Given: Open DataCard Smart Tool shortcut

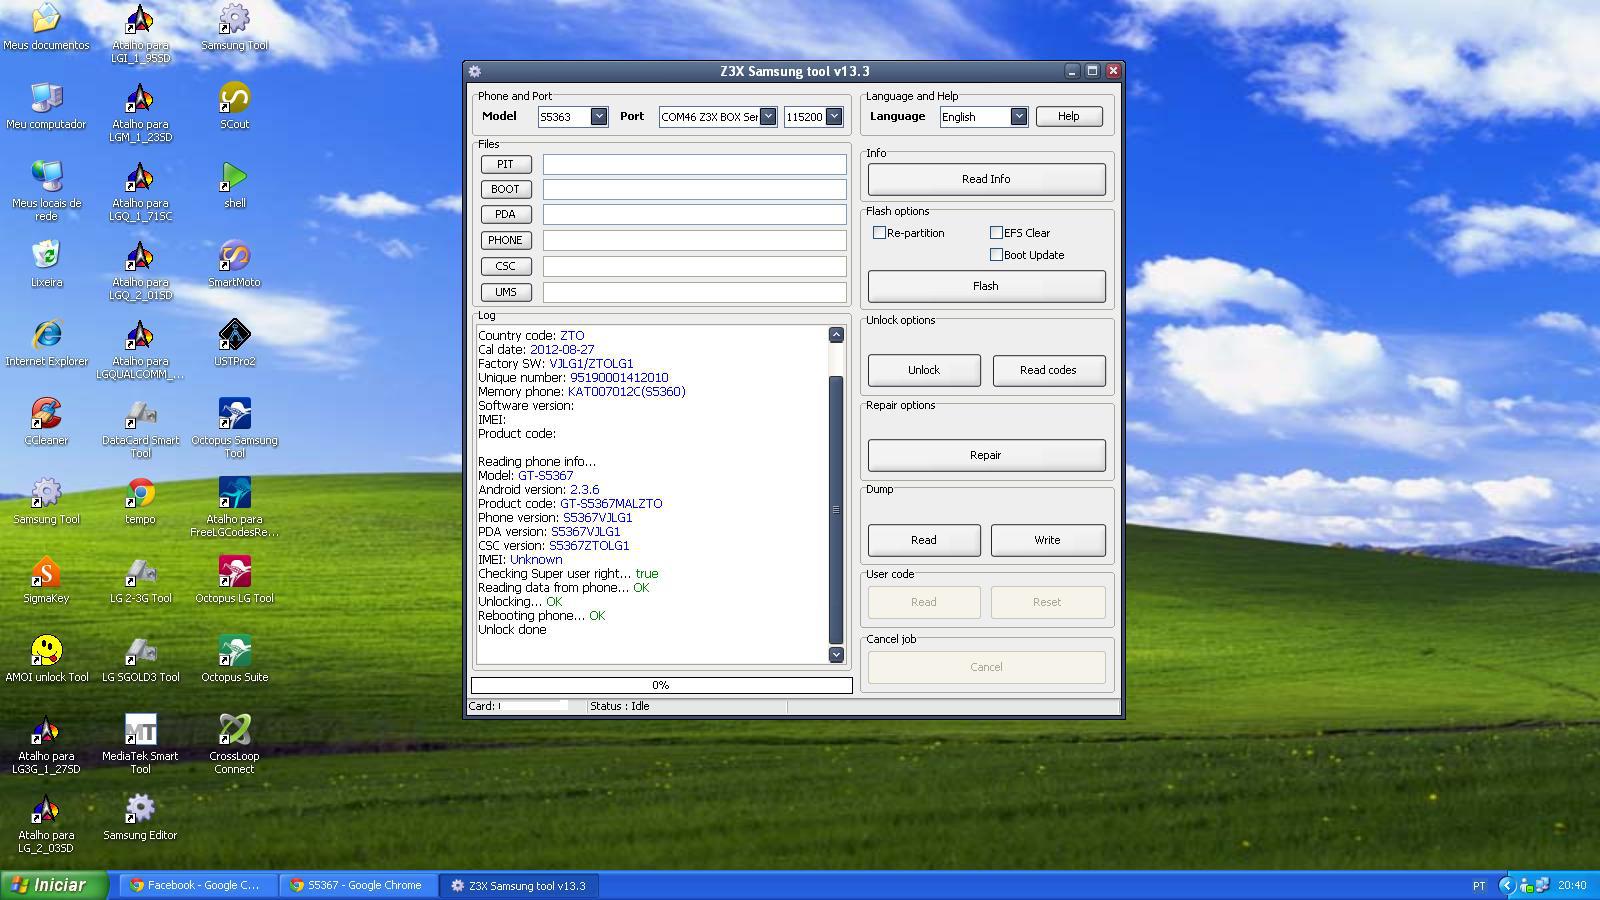Looking at the screenshot, I should tap(140, 428).
